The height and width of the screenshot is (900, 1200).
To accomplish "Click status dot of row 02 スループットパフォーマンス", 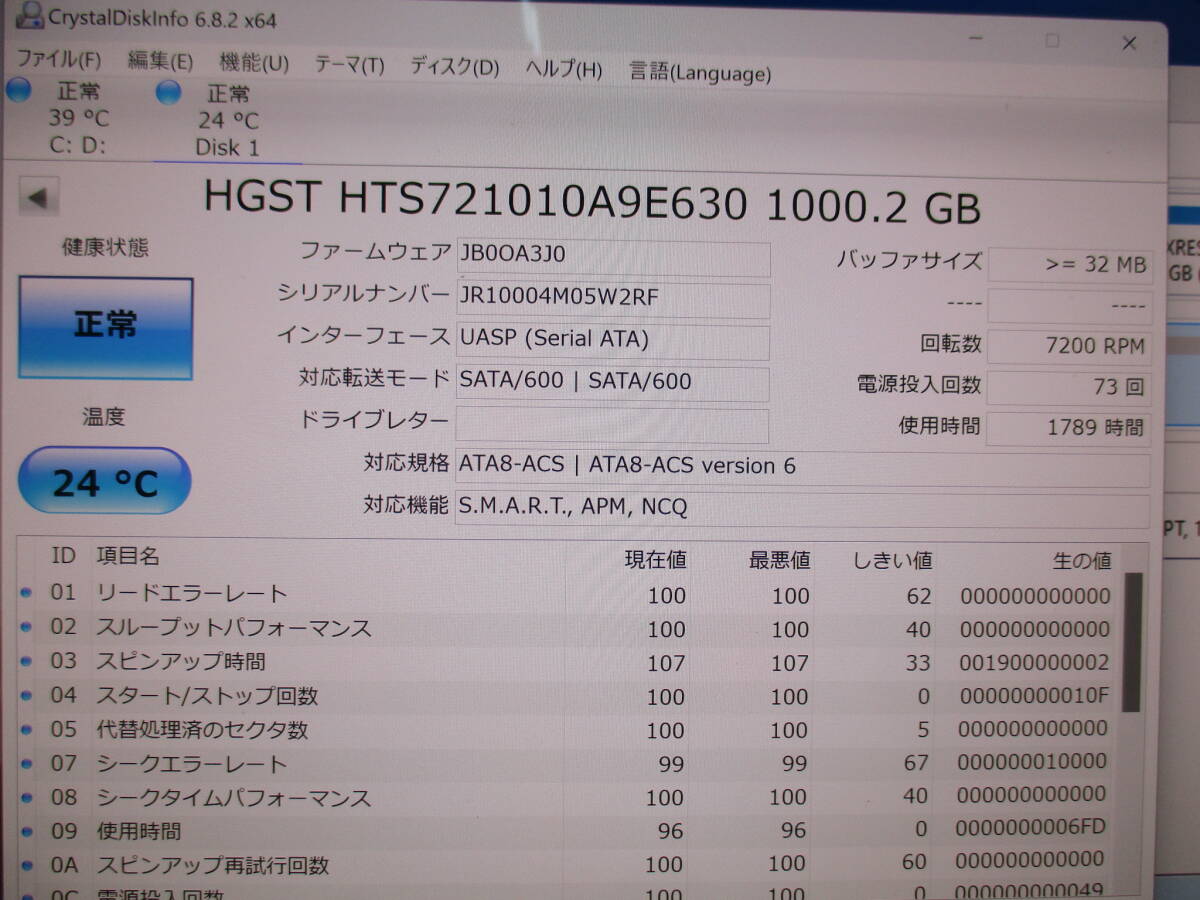I will [26, 628].
